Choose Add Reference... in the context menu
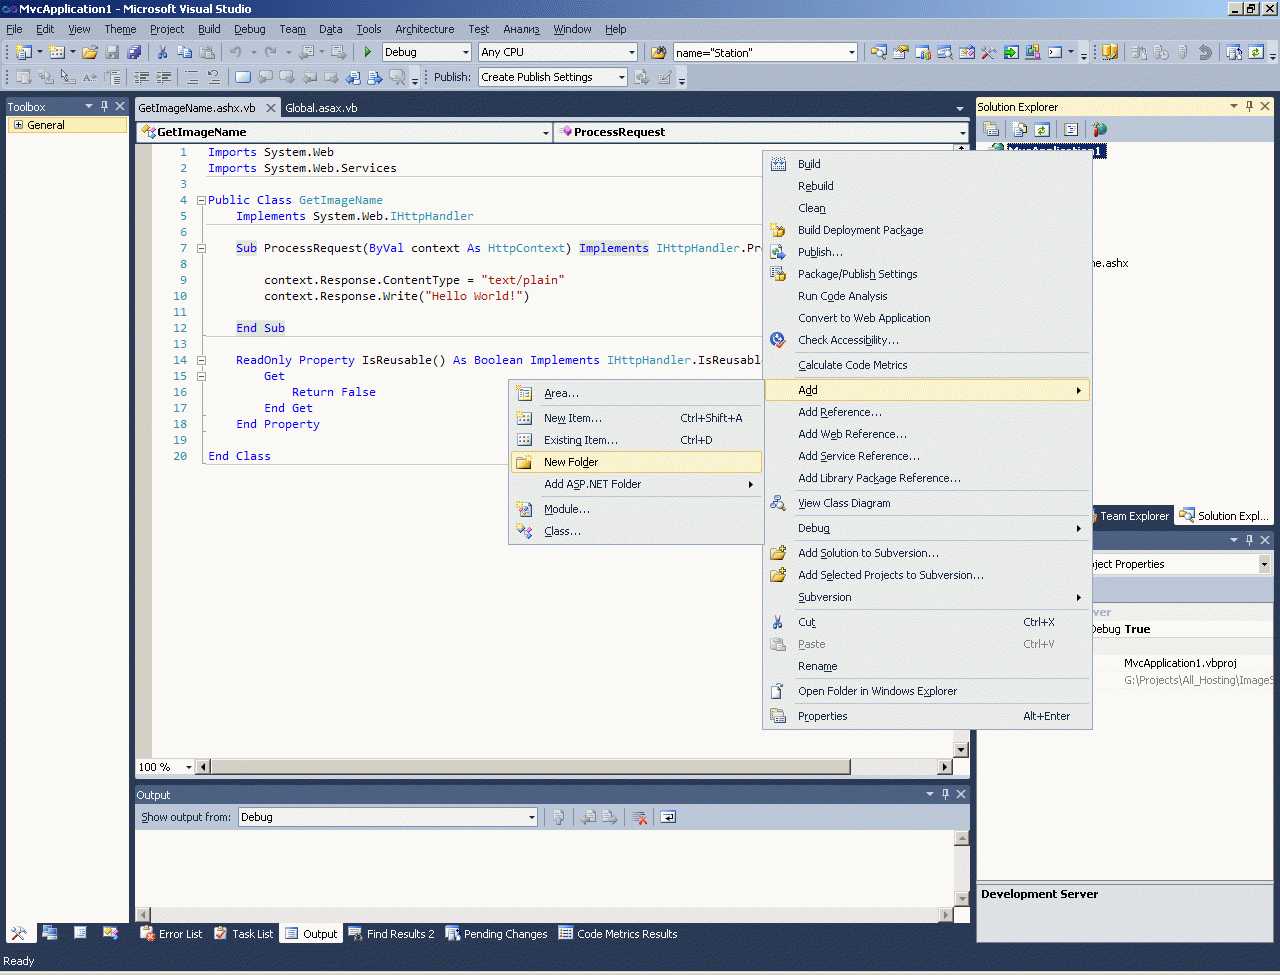 (839, 412)
